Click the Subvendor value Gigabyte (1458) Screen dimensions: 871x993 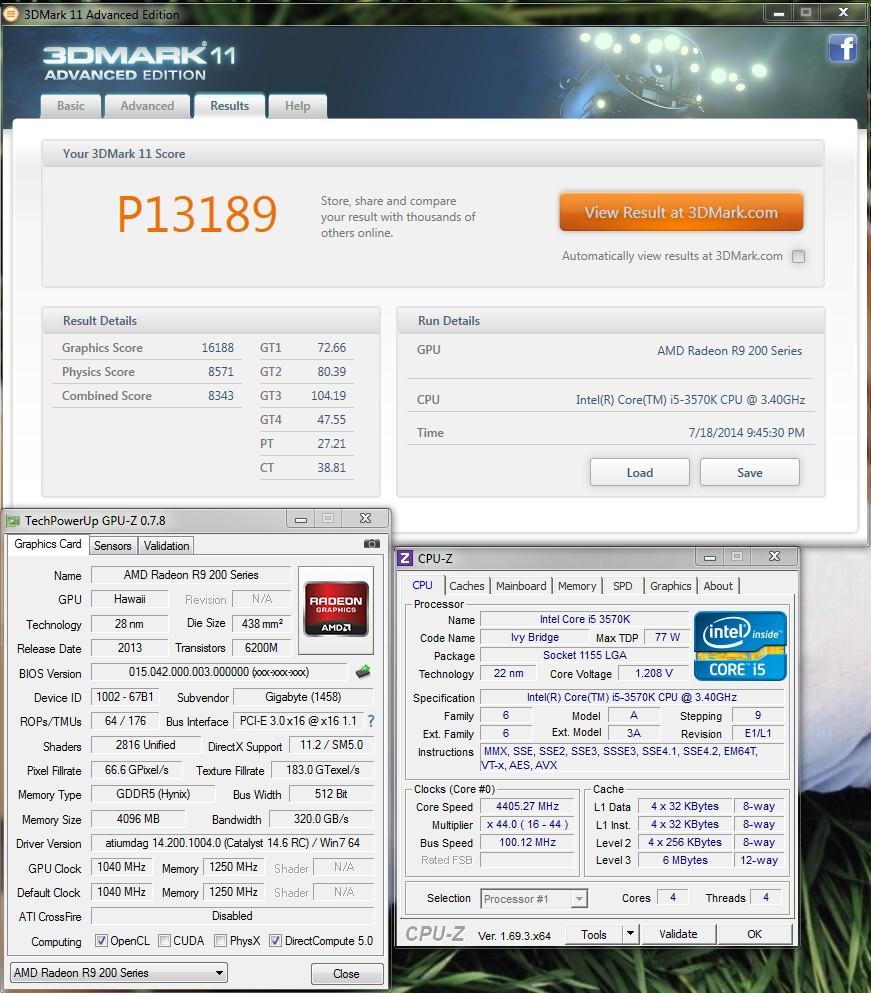(303, 697)
